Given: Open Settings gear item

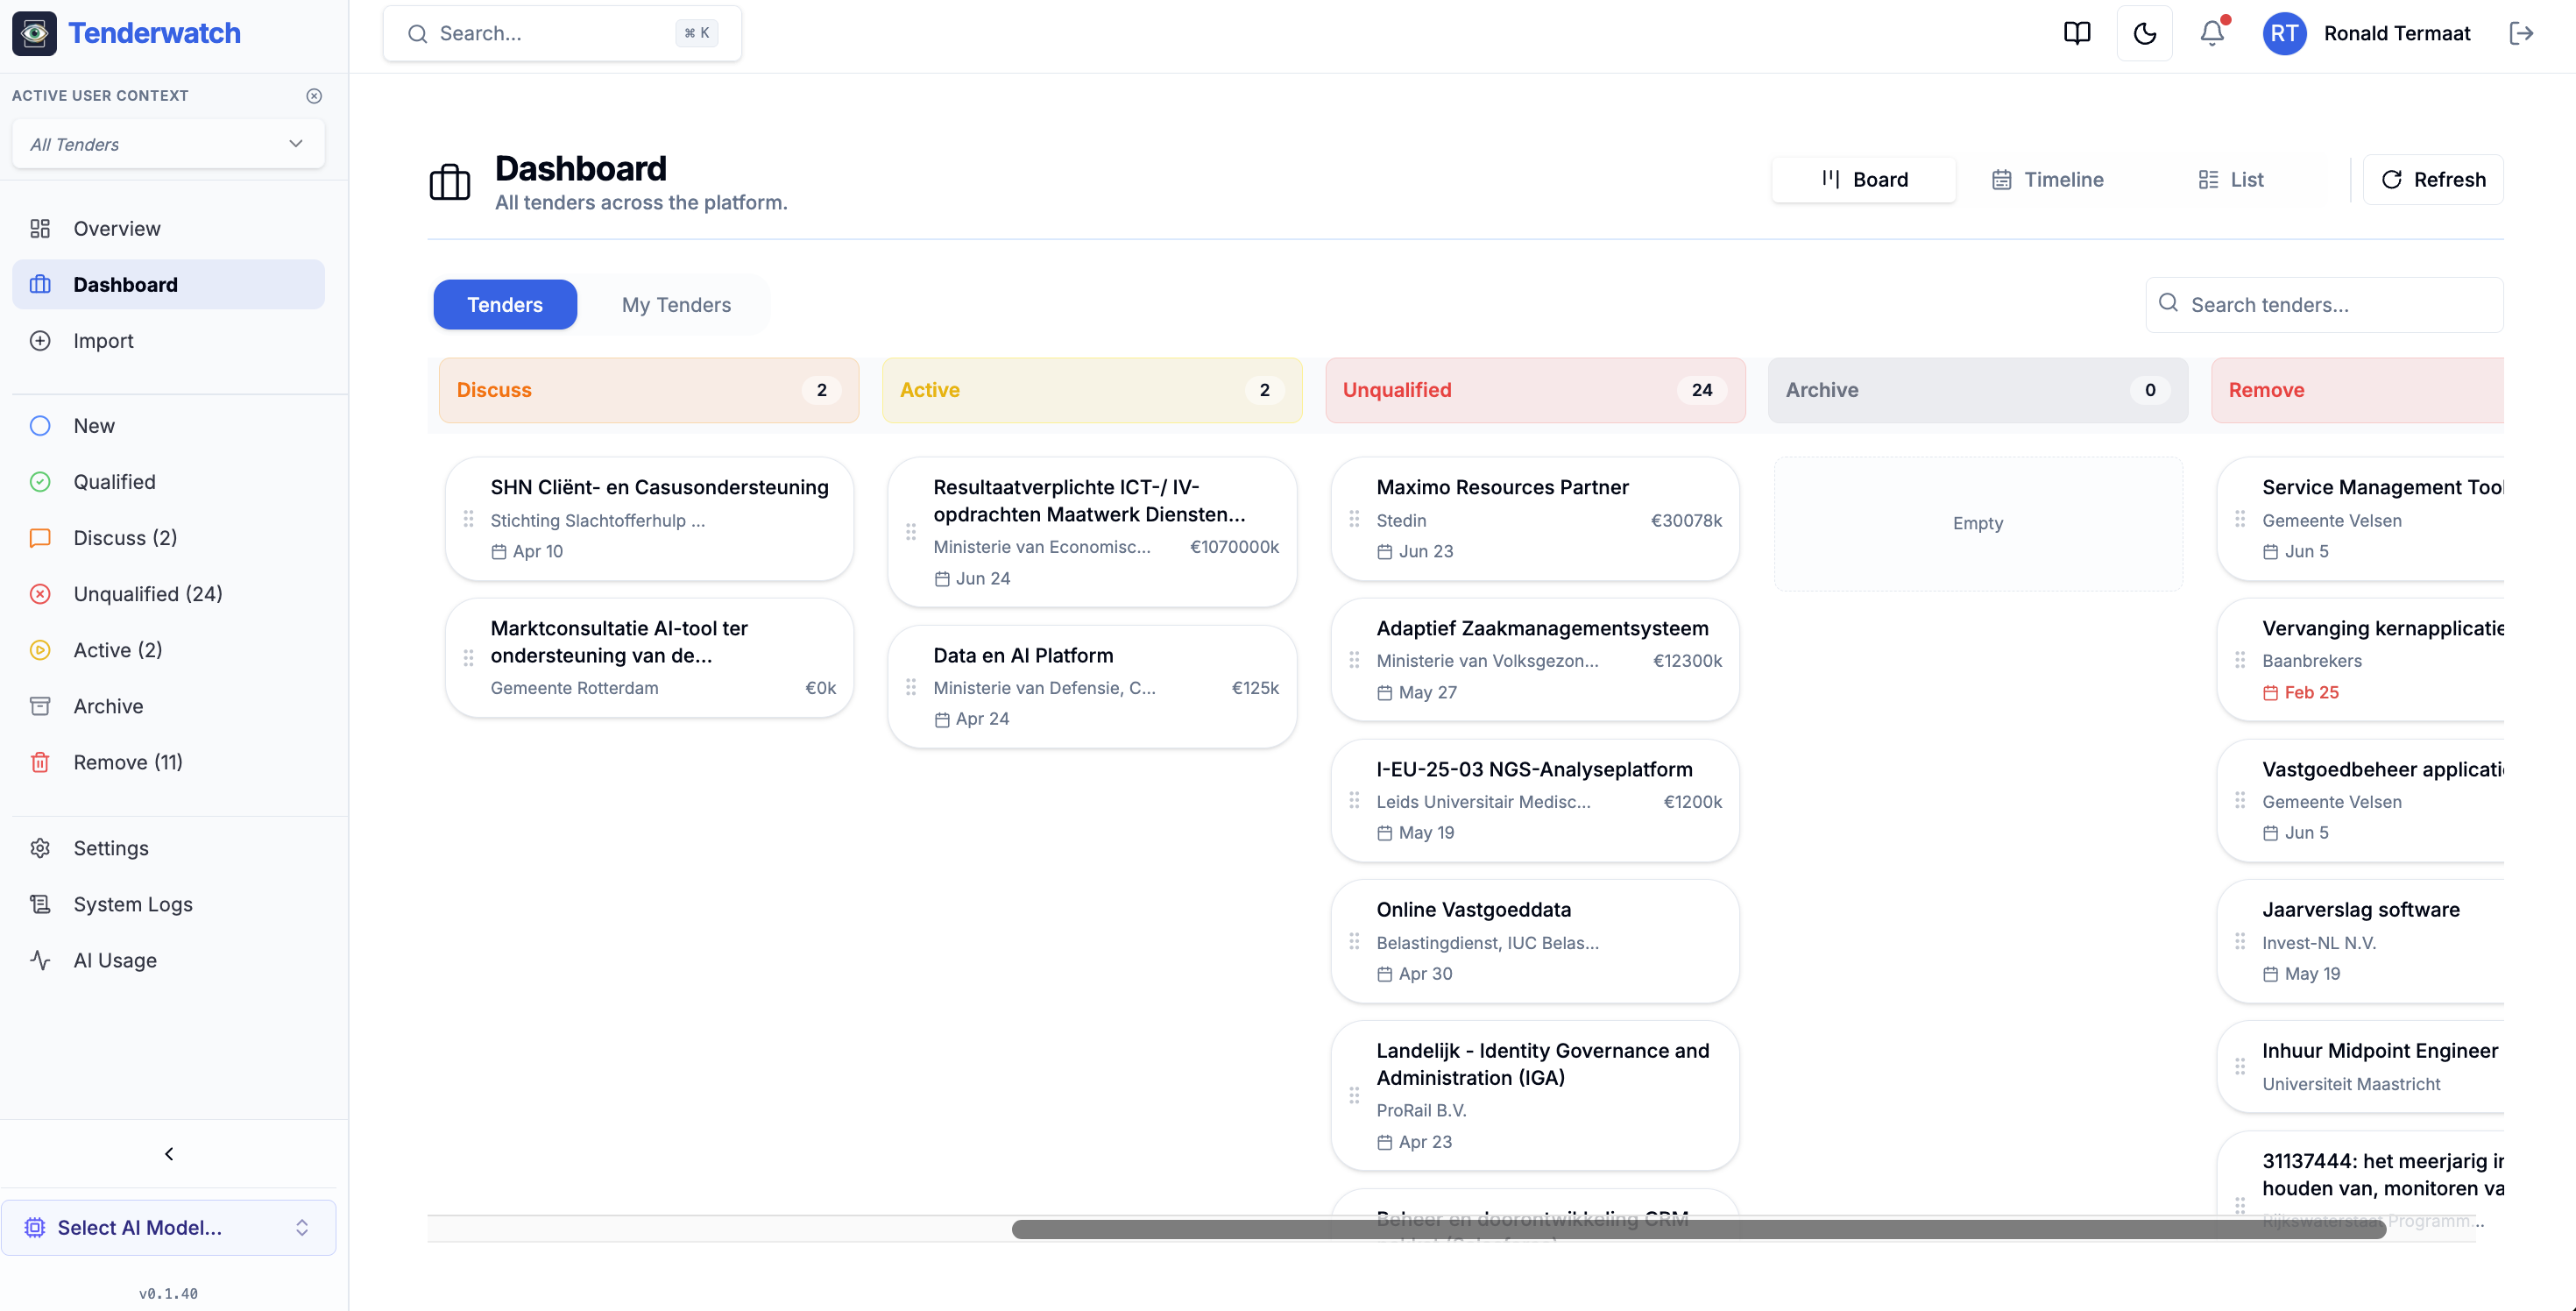Looking at the screenshot, I should pos(168,847).
